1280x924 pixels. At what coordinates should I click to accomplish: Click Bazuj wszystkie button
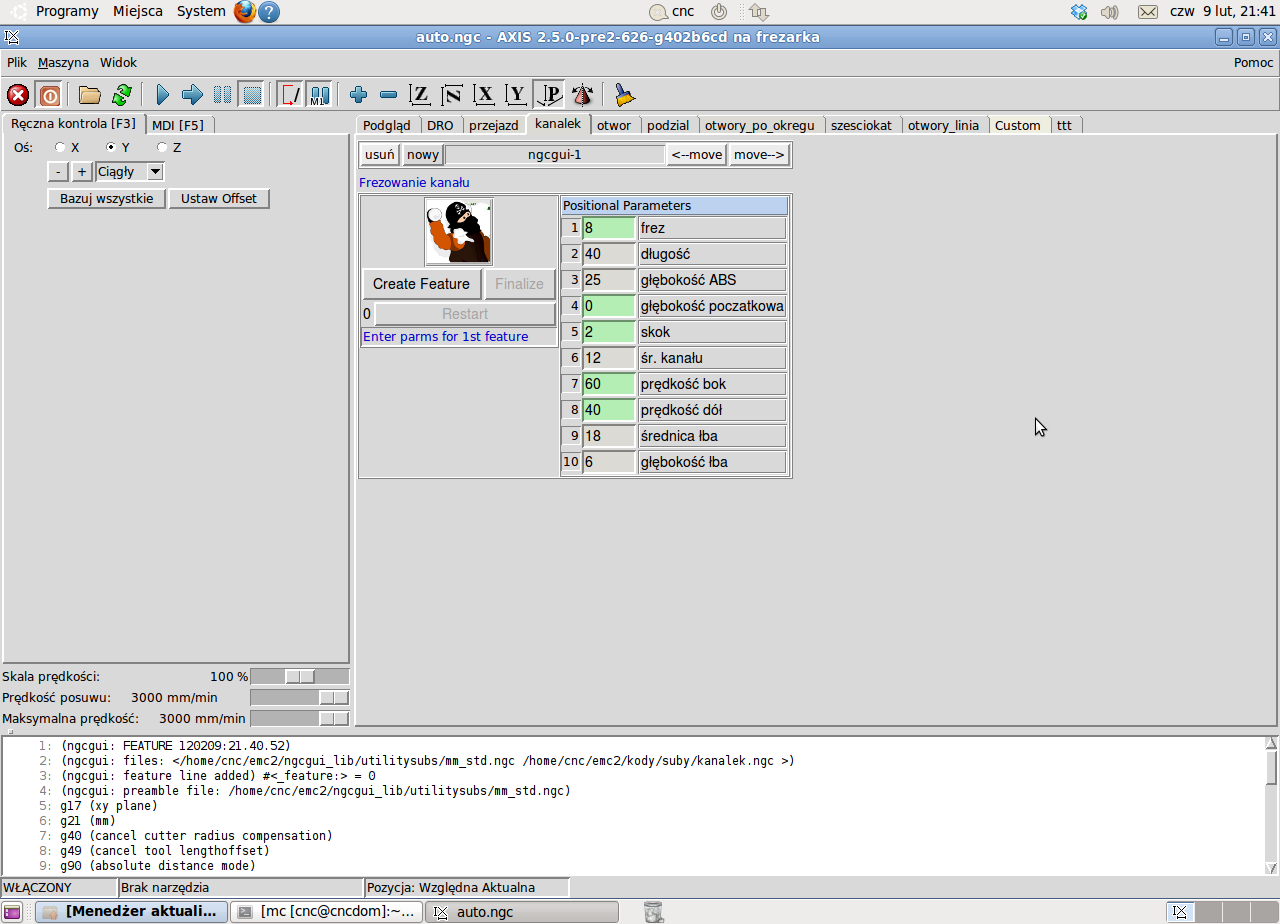107,199
